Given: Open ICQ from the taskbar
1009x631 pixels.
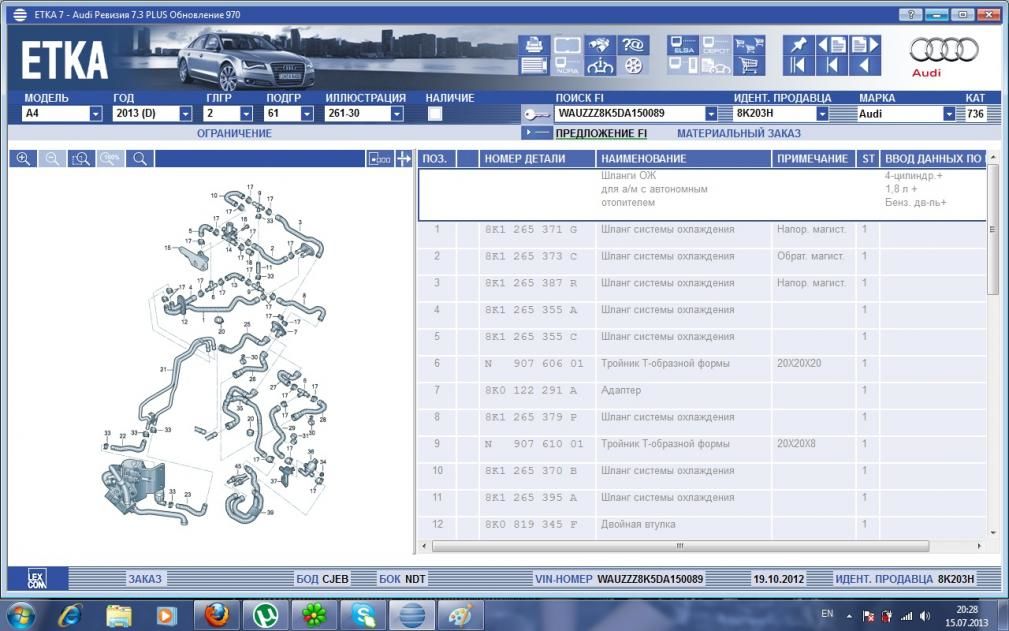Looking at the screenshot, I should click(x=315, y=616).
